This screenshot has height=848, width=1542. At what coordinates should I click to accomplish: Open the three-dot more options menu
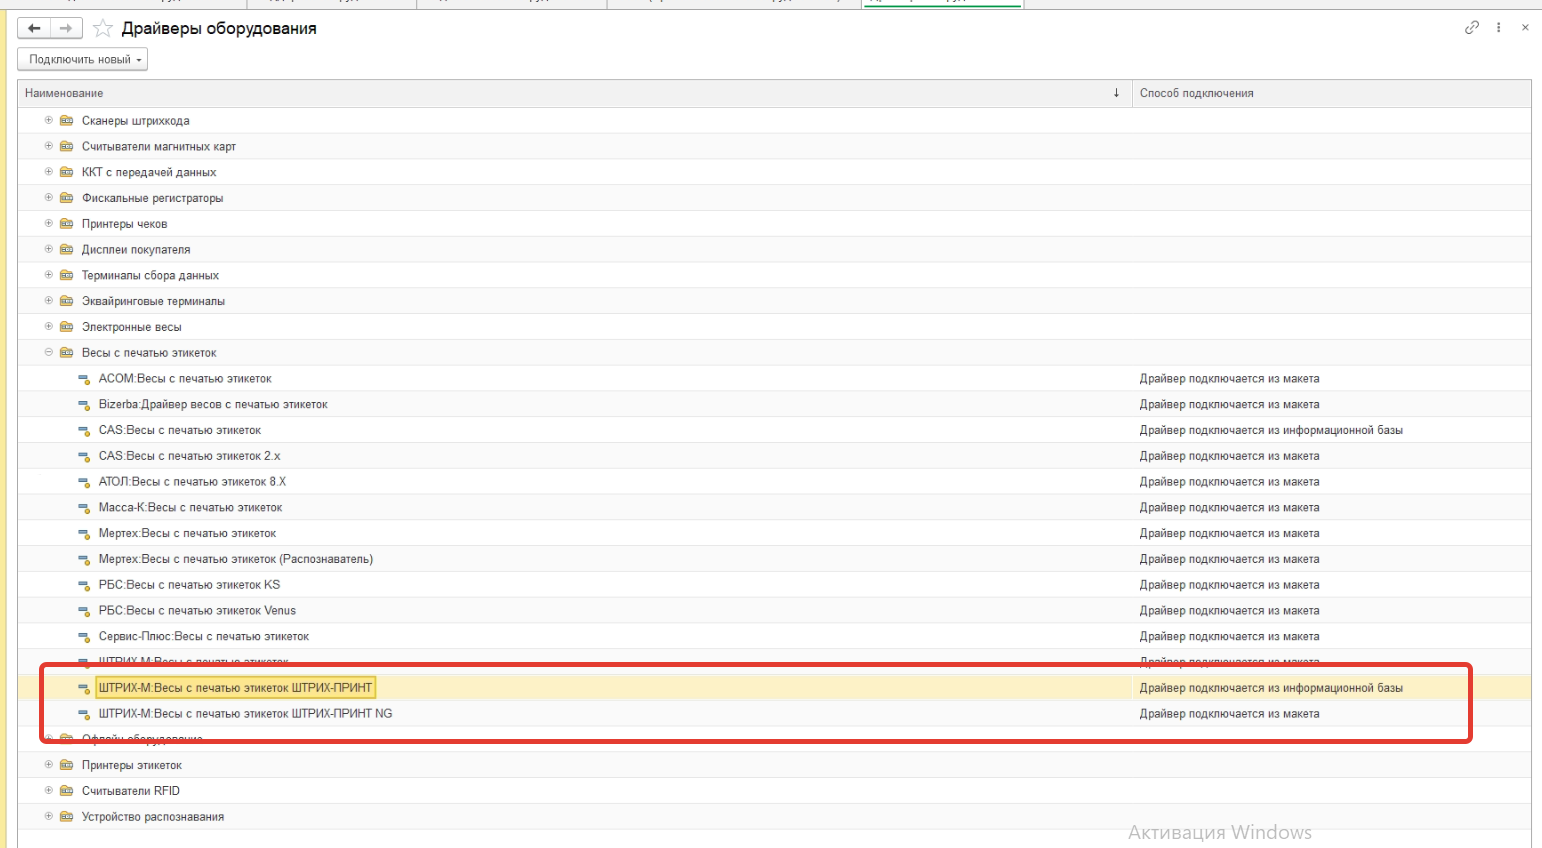1498,28
